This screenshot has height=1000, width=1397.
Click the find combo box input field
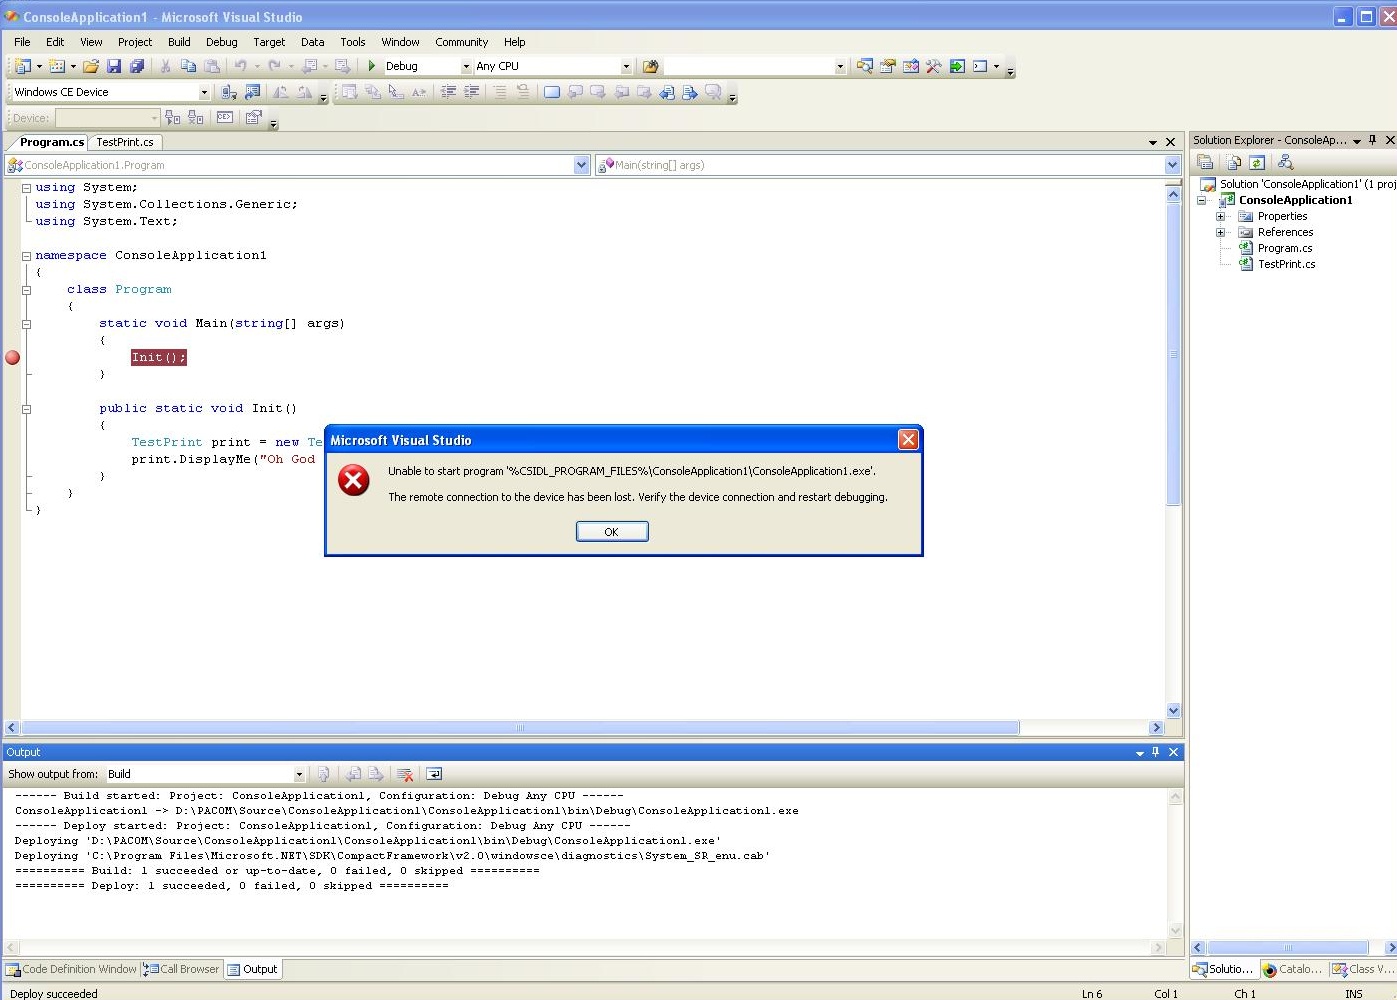[749, 66]
